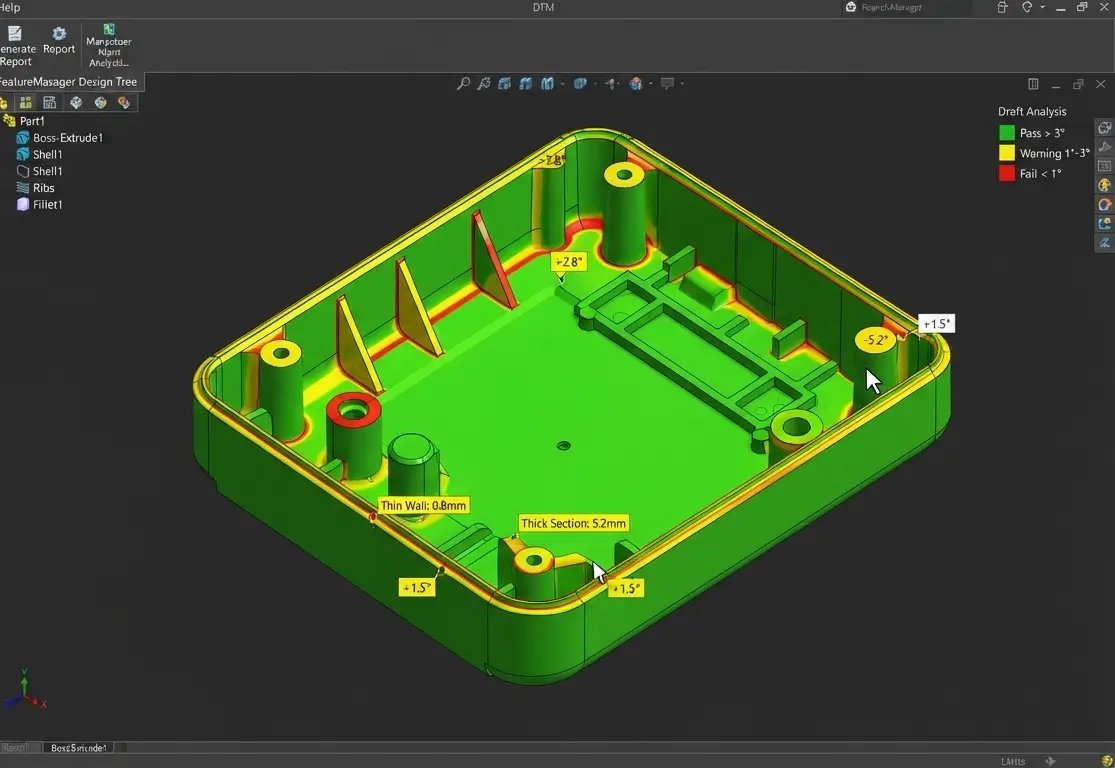Click the small hole at the floor center

(x=564, y=446)
